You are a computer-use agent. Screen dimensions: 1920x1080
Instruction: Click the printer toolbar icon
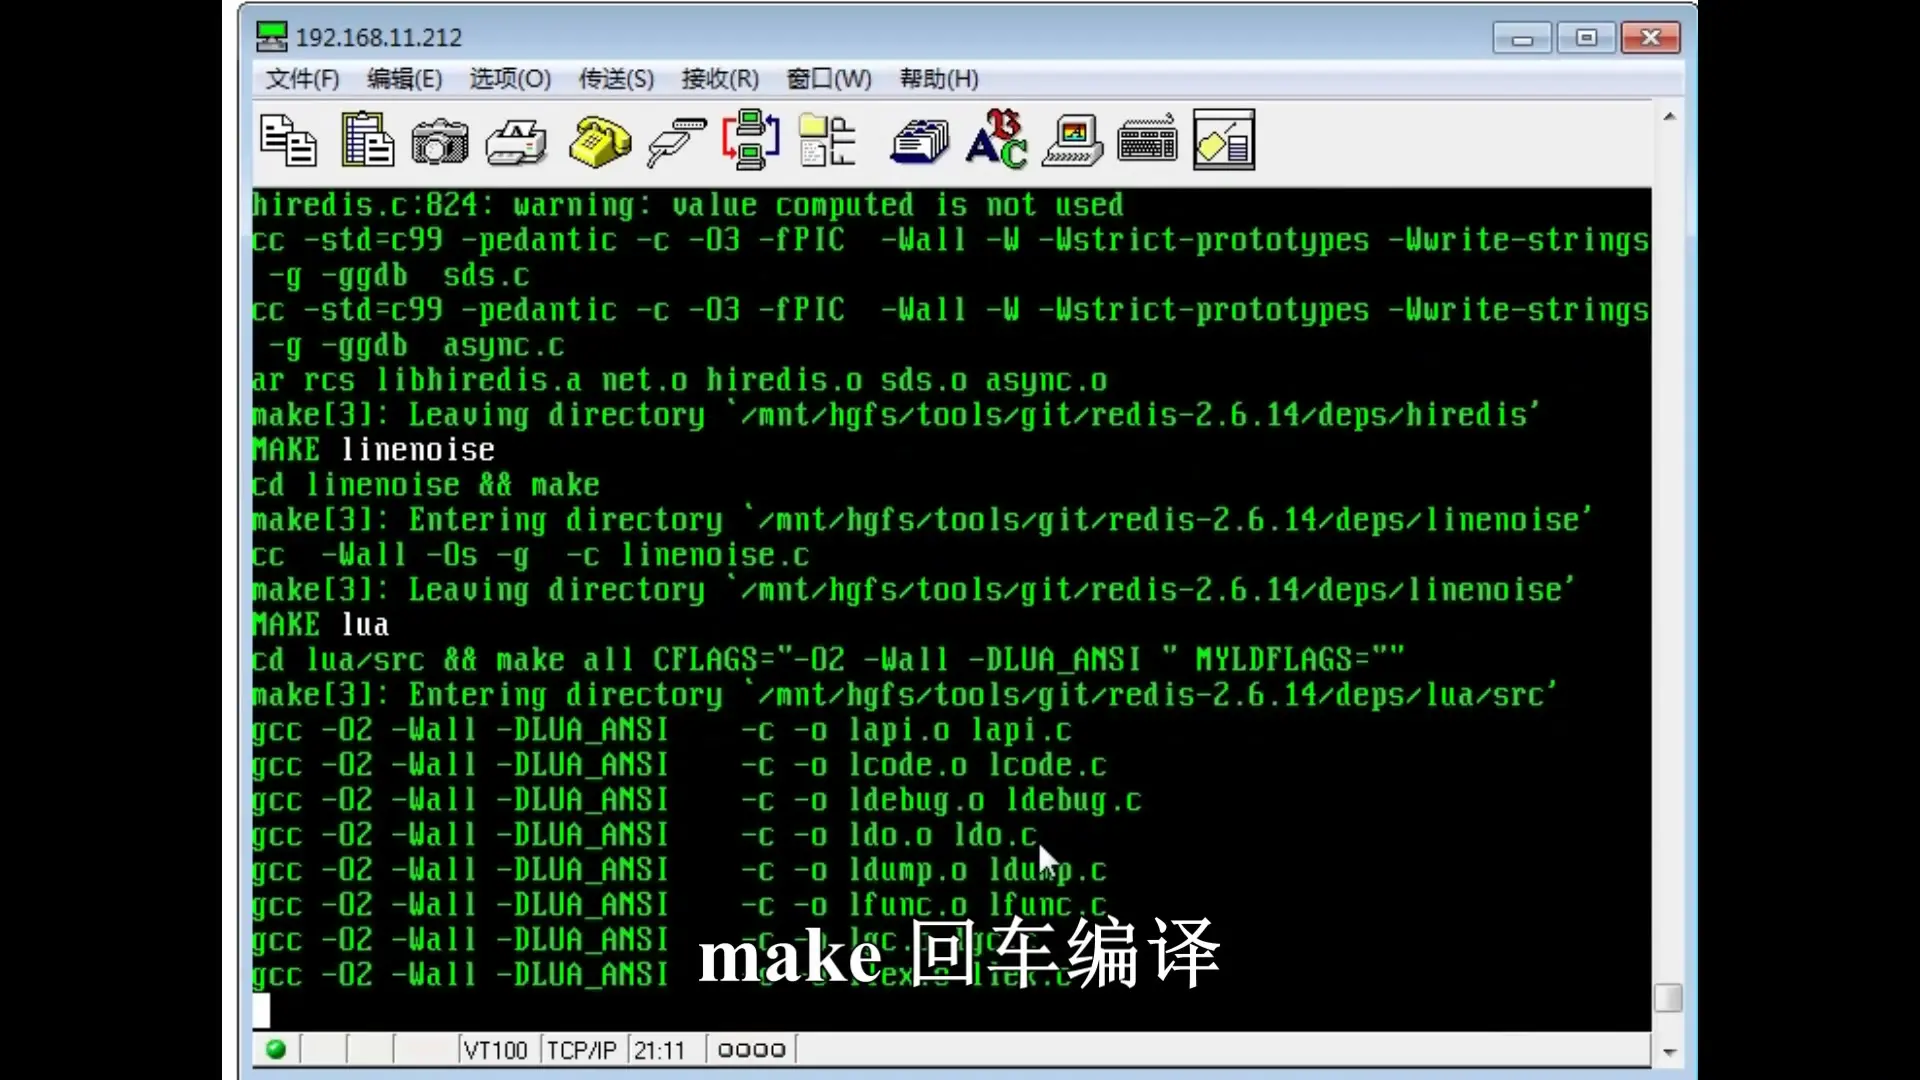516,141
